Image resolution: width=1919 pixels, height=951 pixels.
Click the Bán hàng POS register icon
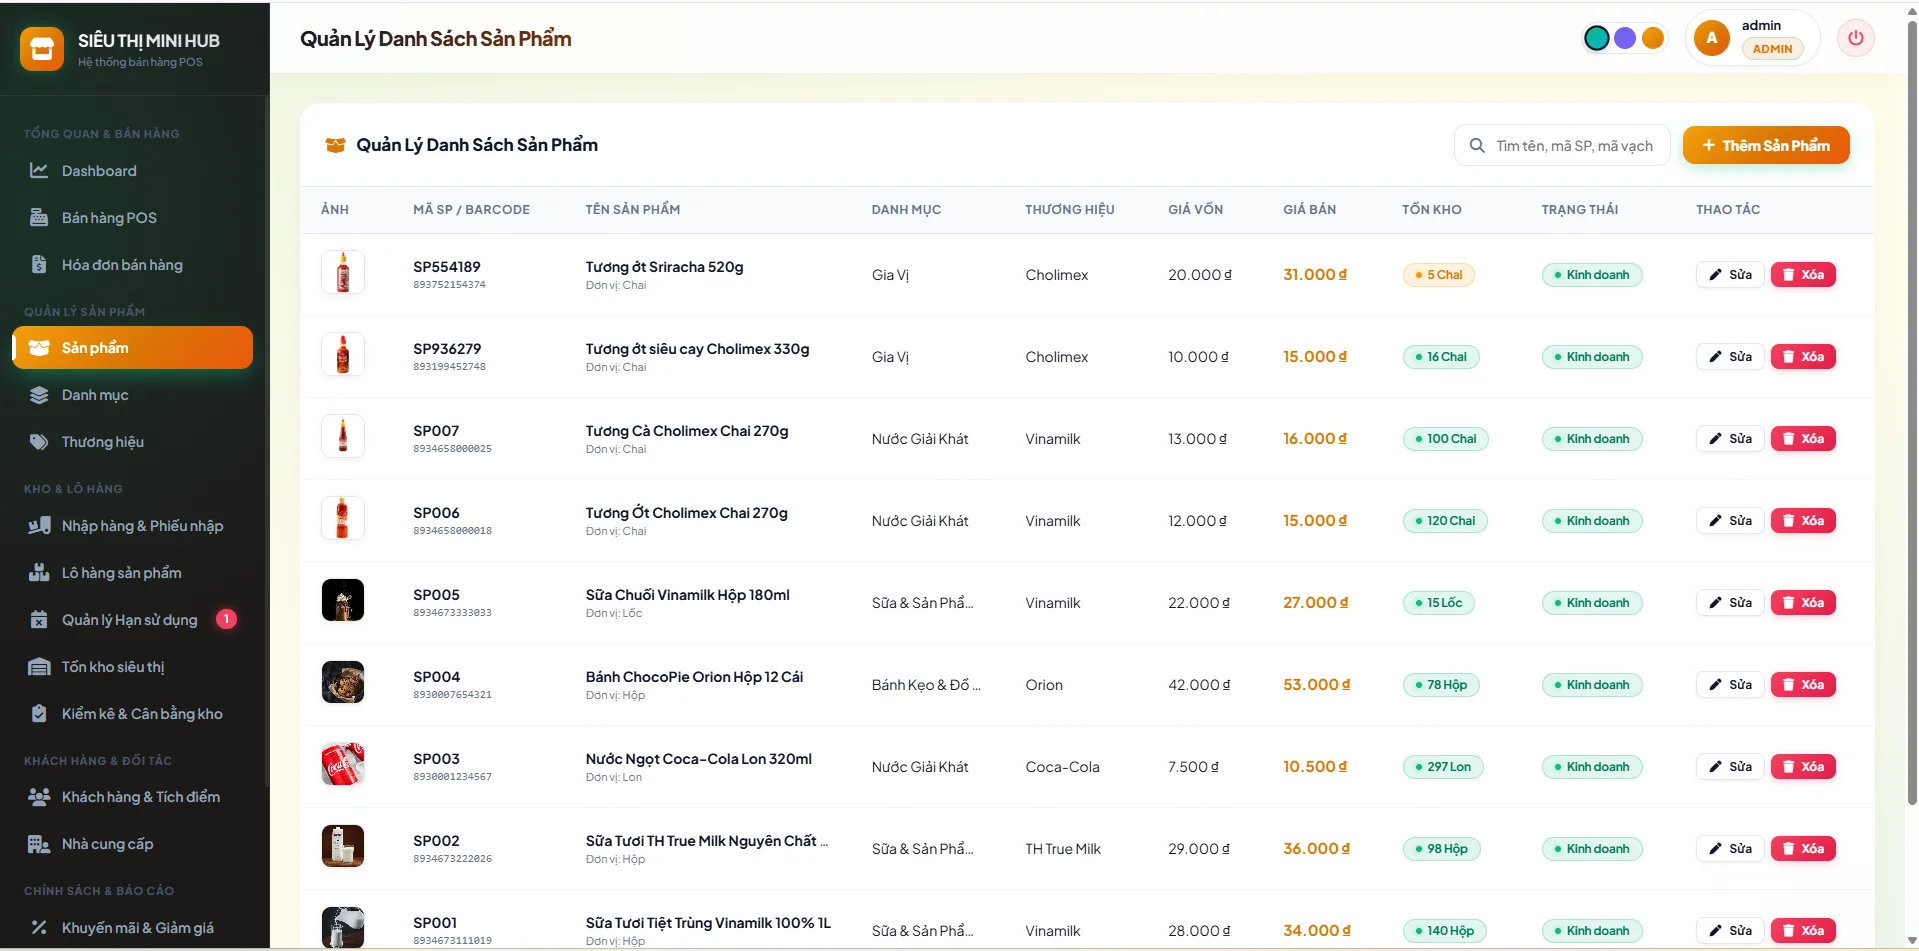tap(39, 218)
